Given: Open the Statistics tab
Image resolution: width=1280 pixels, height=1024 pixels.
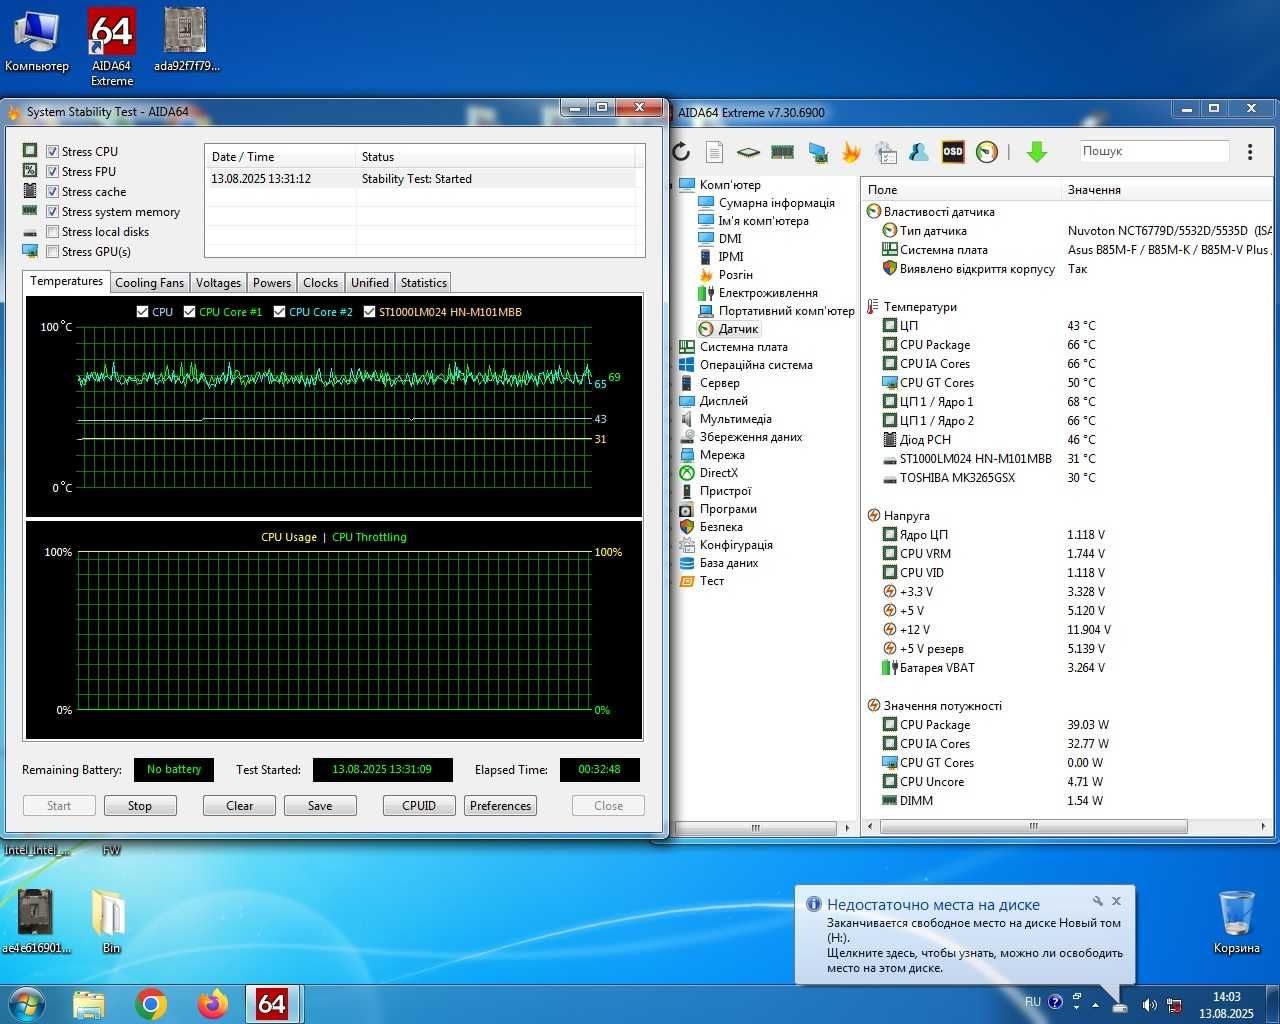Looking at the screenshot, I should [423, 283].
